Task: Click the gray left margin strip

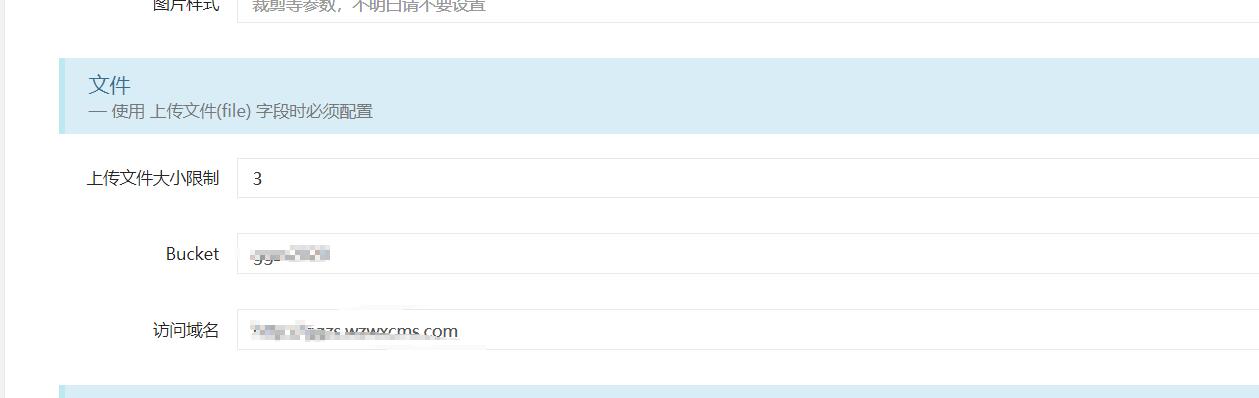Action: pyautogui.click(x=3, y=199)
